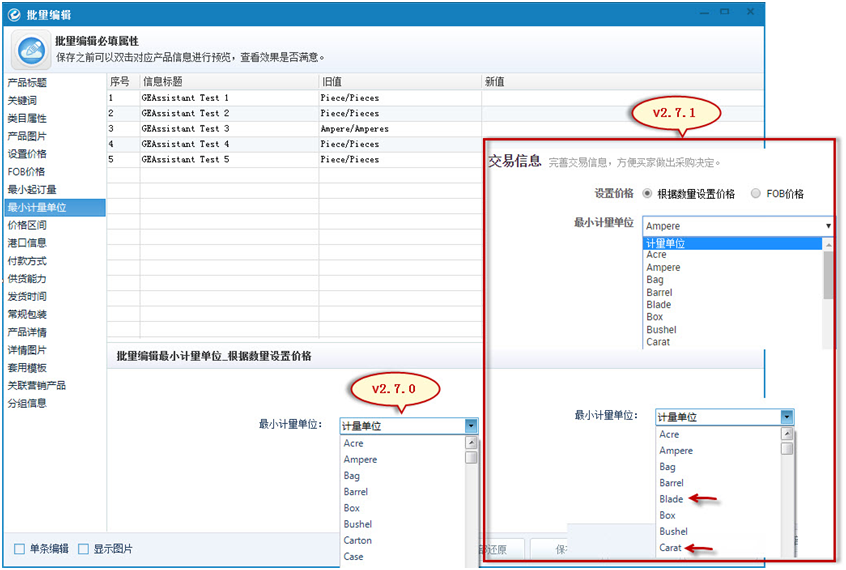Click the app logo in the title bar
This screenshot has width=846, height=570.
(x=14, y=14)
